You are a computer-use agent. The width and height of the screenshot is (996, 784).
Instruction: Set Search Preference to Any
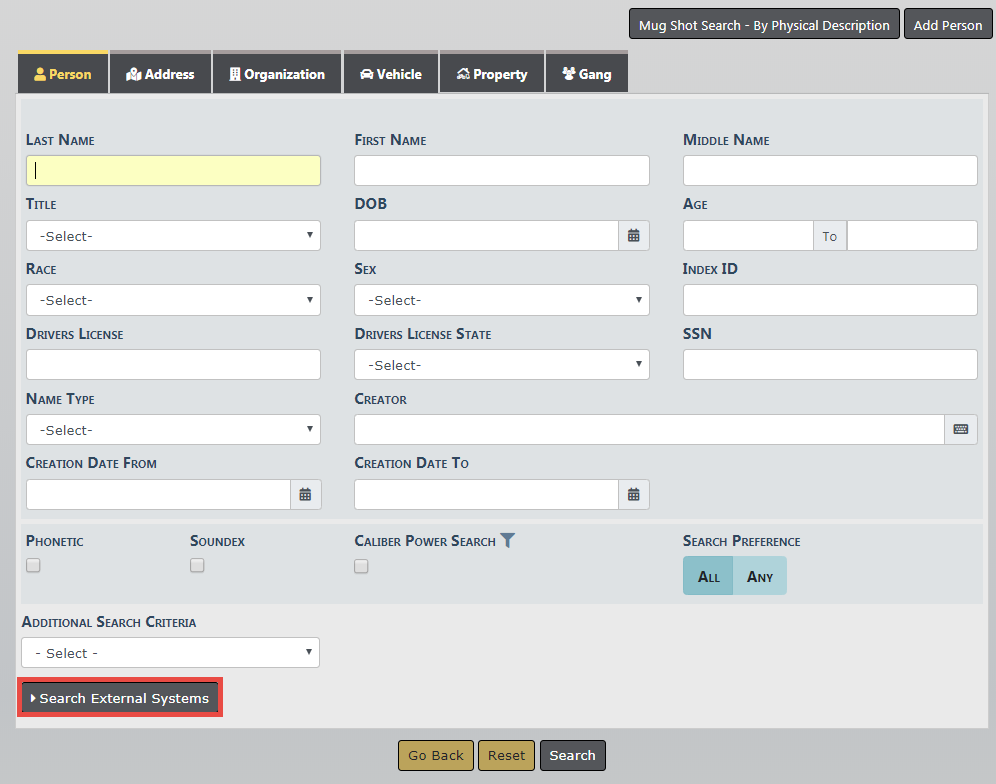tap(760, 576)
